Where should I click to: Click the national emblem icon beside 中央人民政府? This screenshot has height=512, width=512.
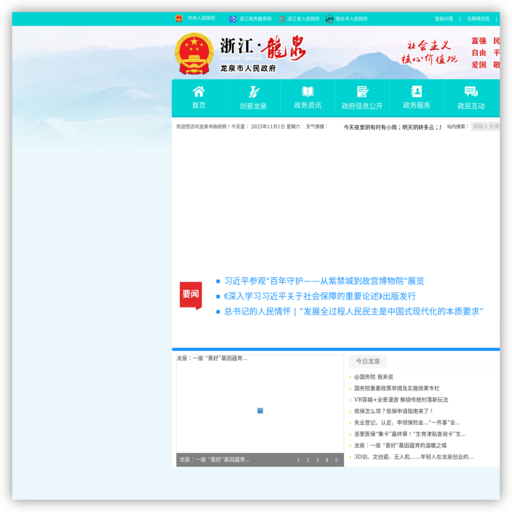pos(179,18)
